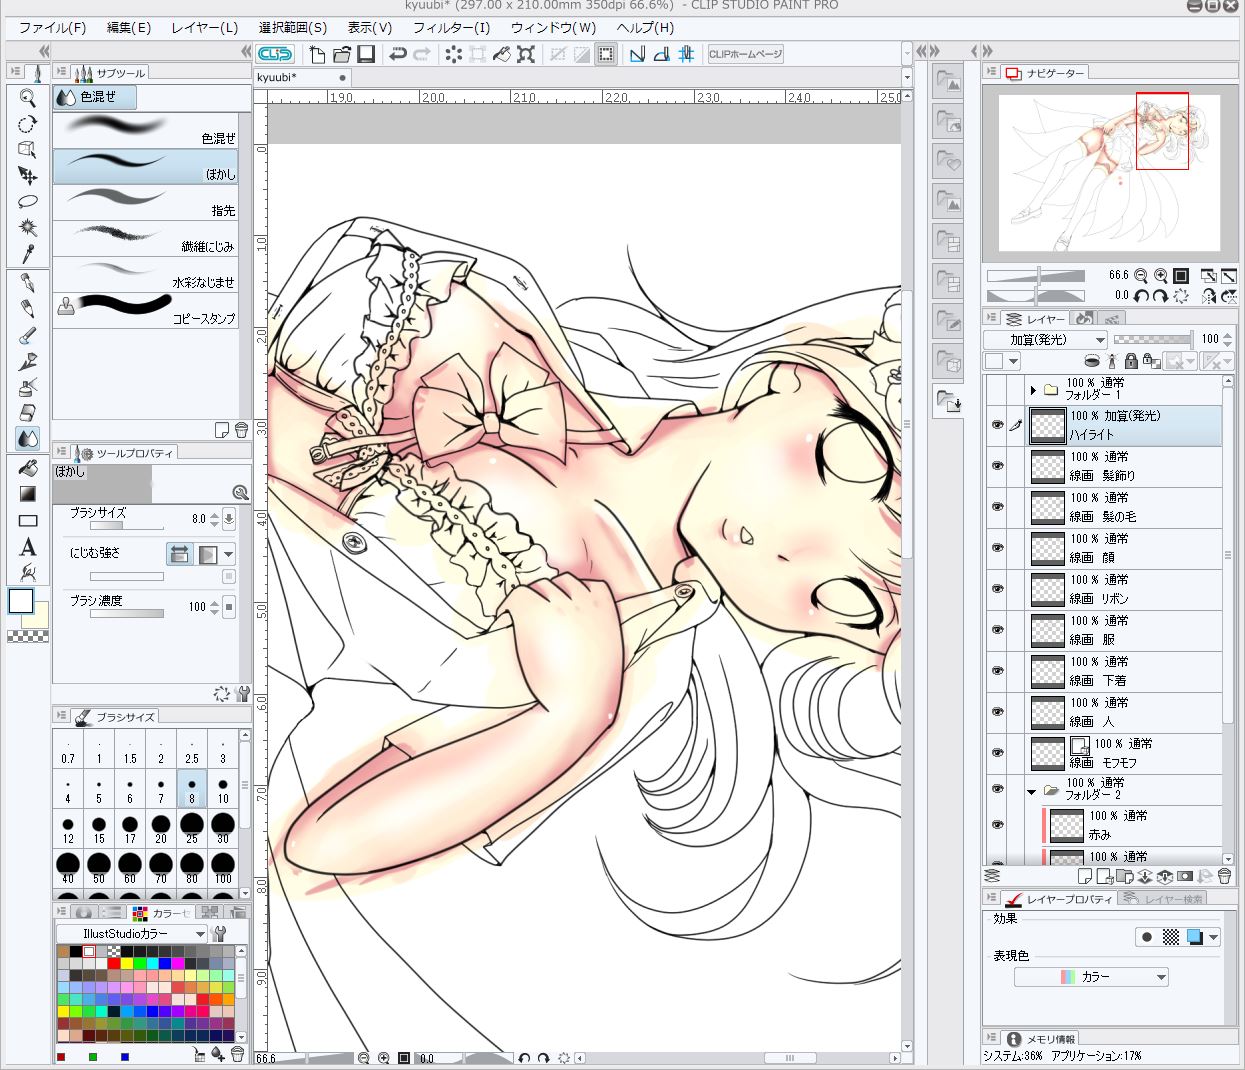This screenshot has width=1245, height=1070.
Task: Open the ウィンドウ(W) menu
Action: [553, 28]
